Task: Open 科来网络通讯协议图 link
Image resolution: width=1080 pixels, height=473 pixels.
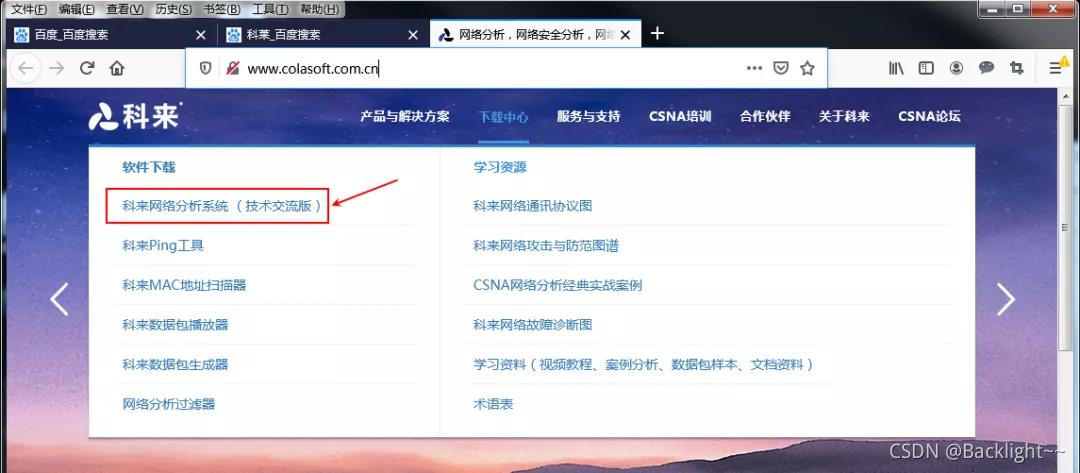Action: (532, 206)
